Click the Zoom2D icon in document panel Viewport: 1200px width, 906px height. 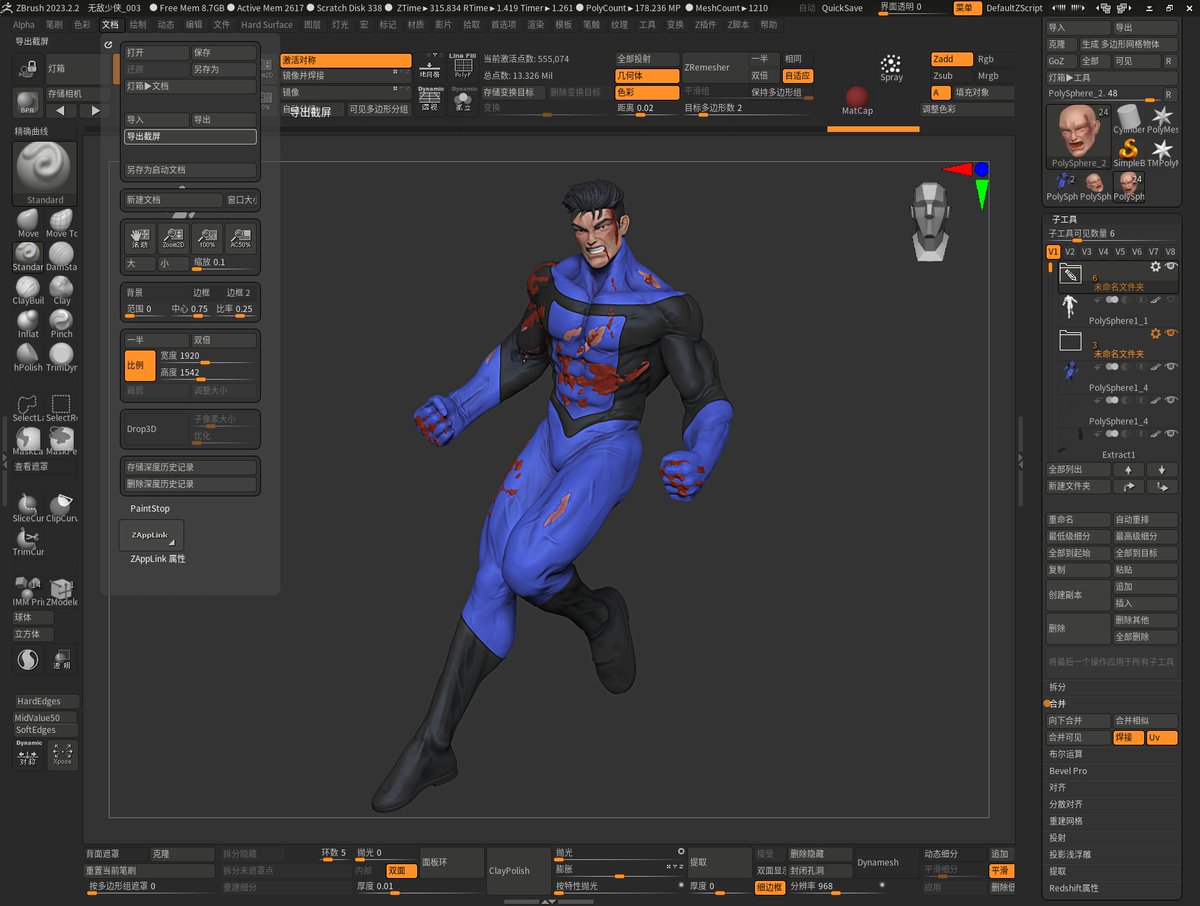coord(173,238)
